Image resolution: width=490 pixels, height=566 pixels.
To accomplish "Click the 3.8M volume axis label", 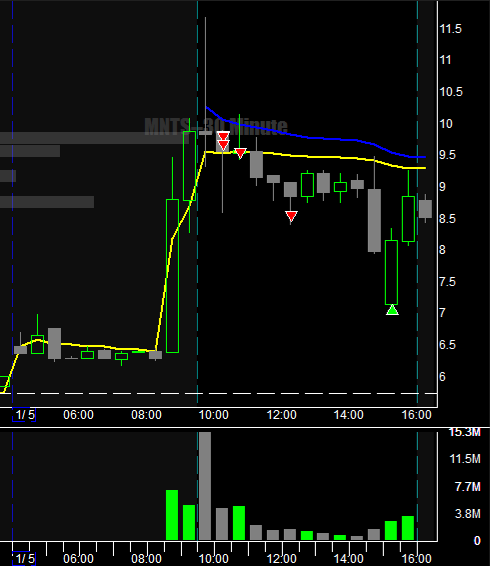I will tap(468, 513).
